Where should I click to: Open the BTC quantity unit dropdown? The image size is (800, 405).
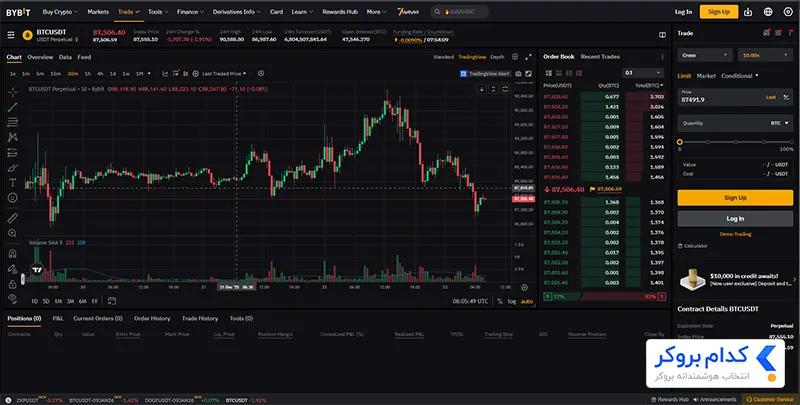tap(780, 123)
